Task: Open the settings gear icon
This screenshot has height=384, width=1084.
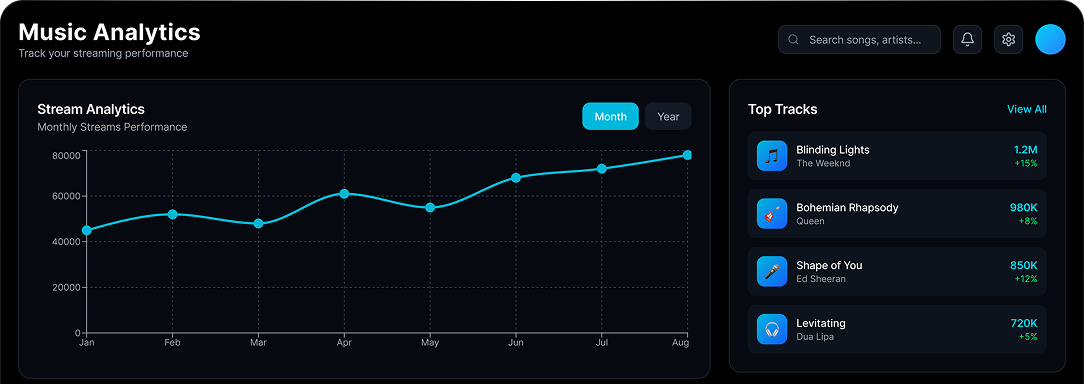Action: pyautogui.click(x=1008, y=39)
